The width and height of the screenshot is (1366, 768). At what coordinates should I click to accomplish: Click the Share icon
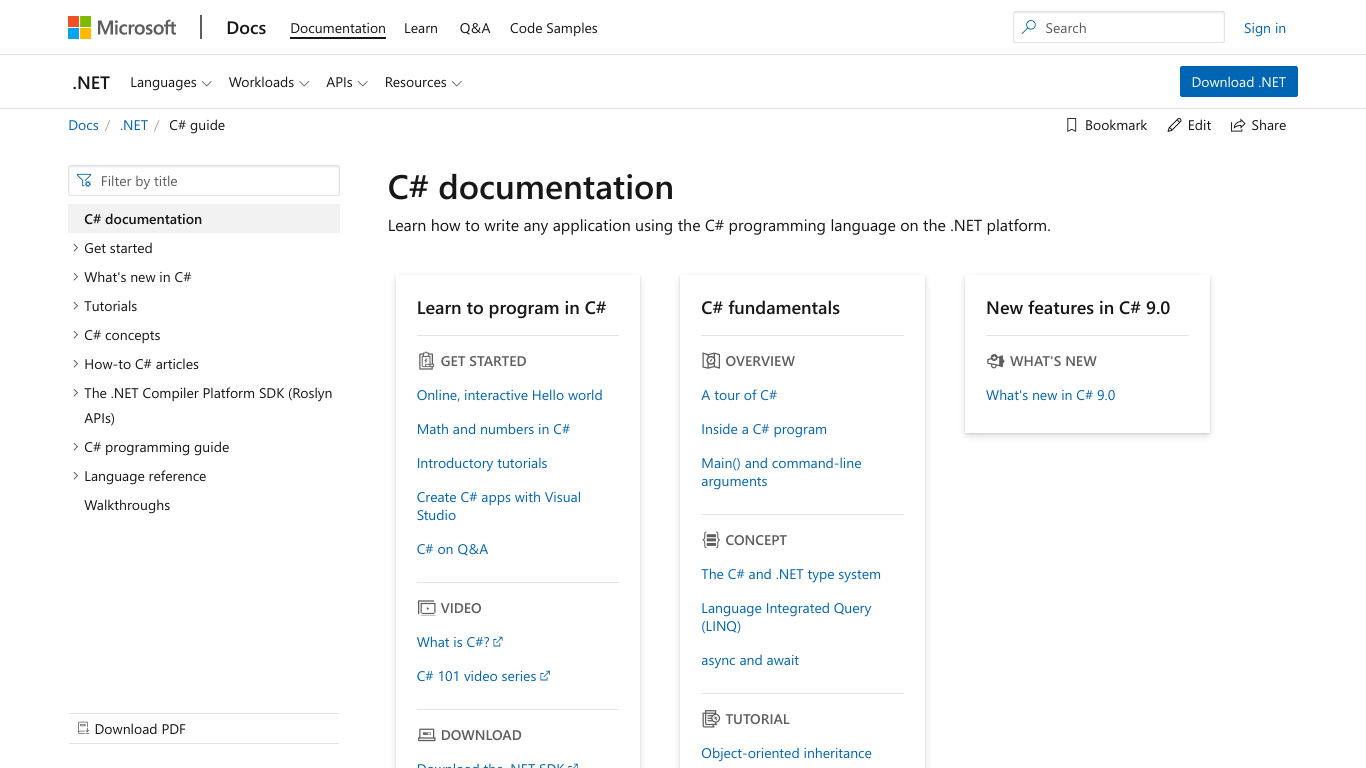tap(1238, 125)
